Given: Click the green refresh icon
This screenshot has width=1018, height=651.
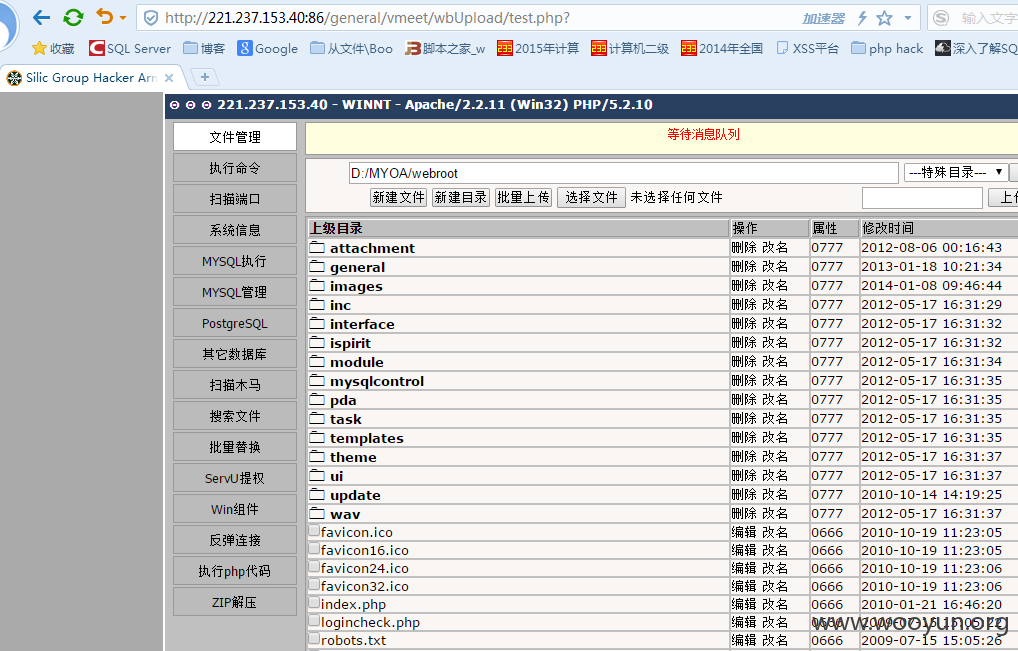Looking at the screenshot, I should (73, 18).
